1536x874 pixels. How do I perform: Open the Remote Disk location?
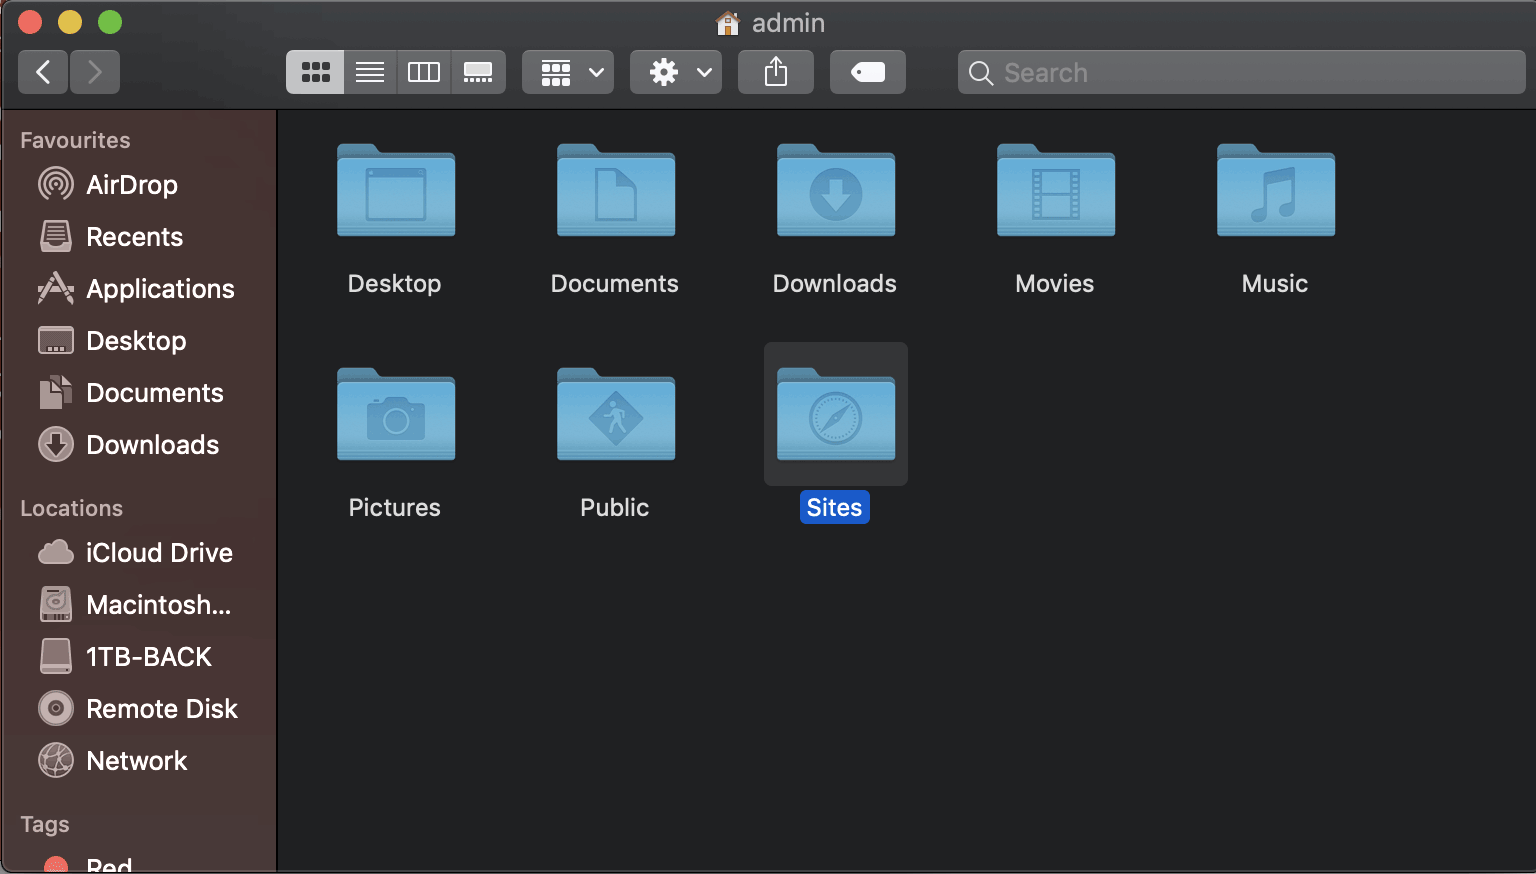(x=161, y=708)
